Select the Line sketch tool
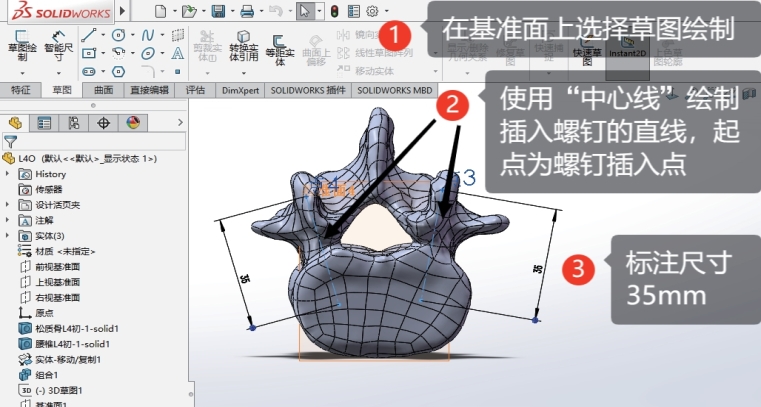The height and width of the screenshot is (407, 761). 89,35
